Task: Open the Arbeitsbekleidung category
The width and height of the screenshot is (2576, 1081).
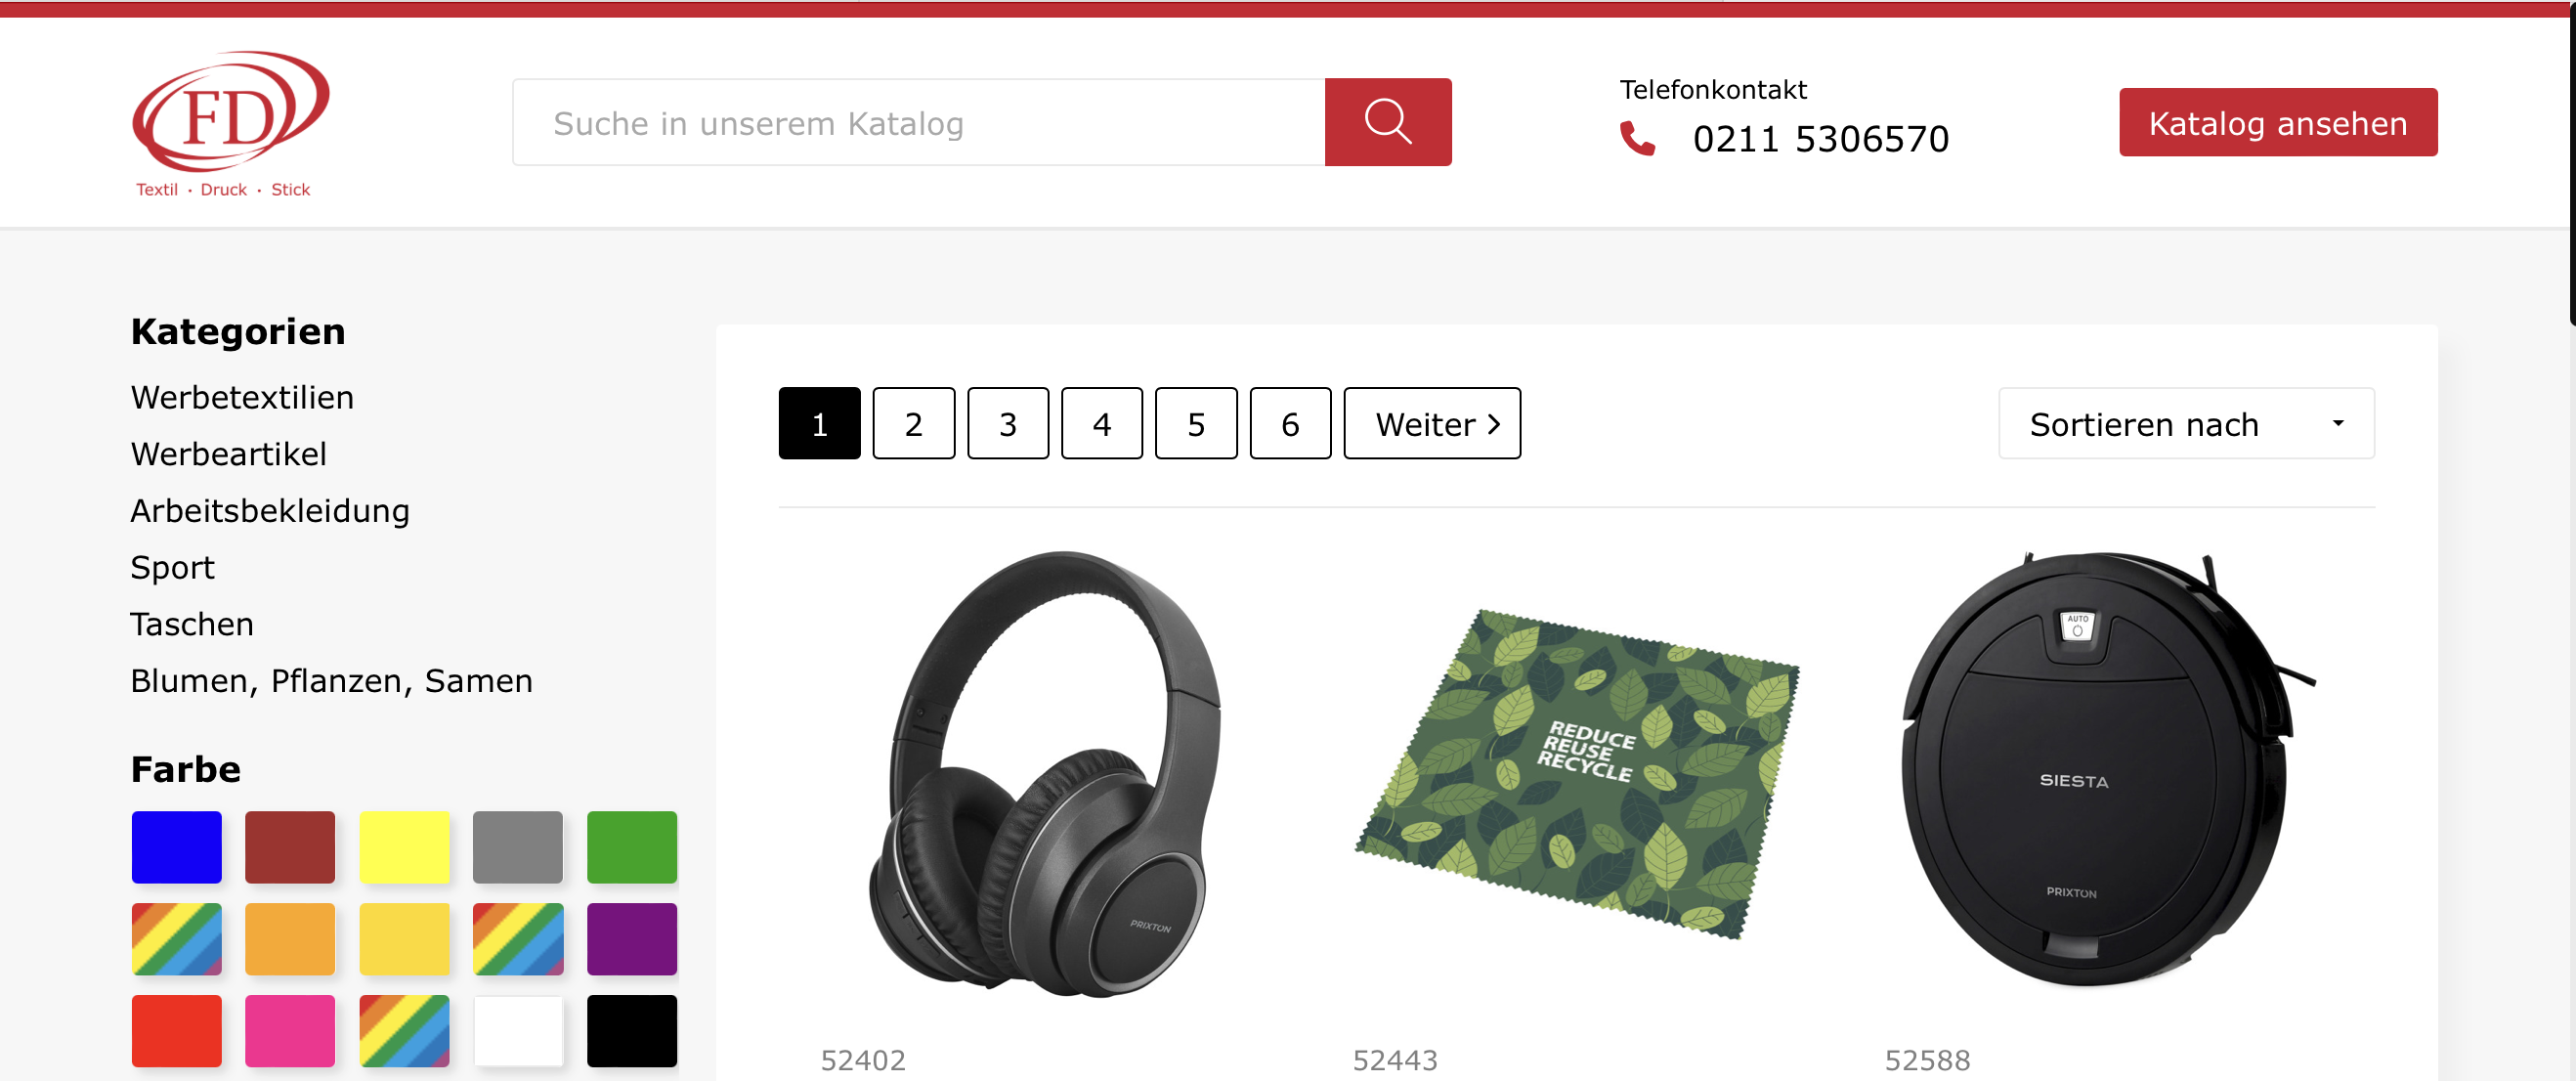Action: tap(270, 511)
